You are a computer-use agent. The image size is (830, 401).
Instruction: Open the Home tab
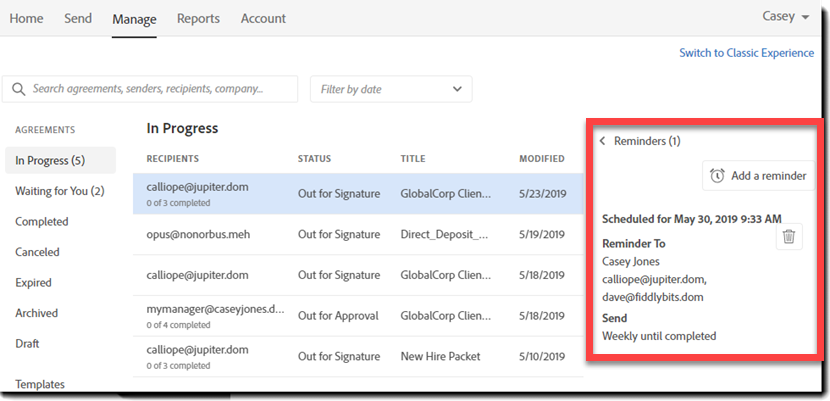tap(26, 18)
